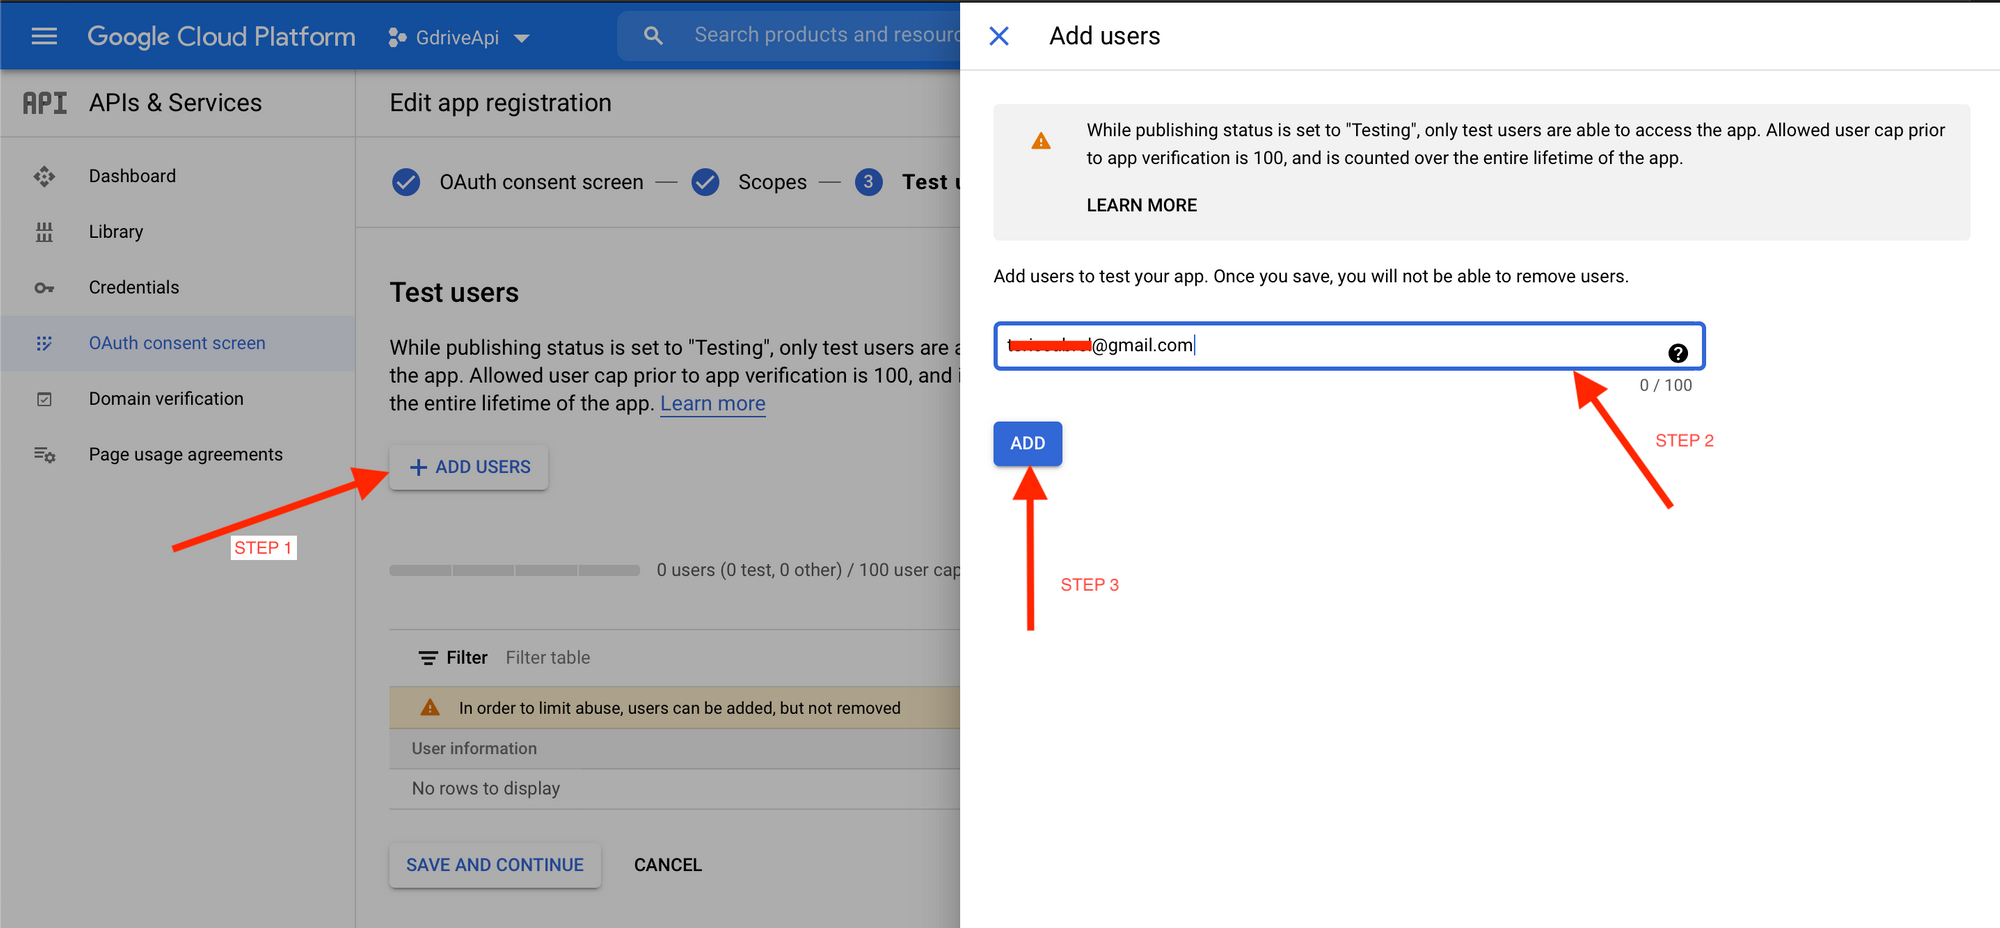Click the CANCEL button

(668, 865)
